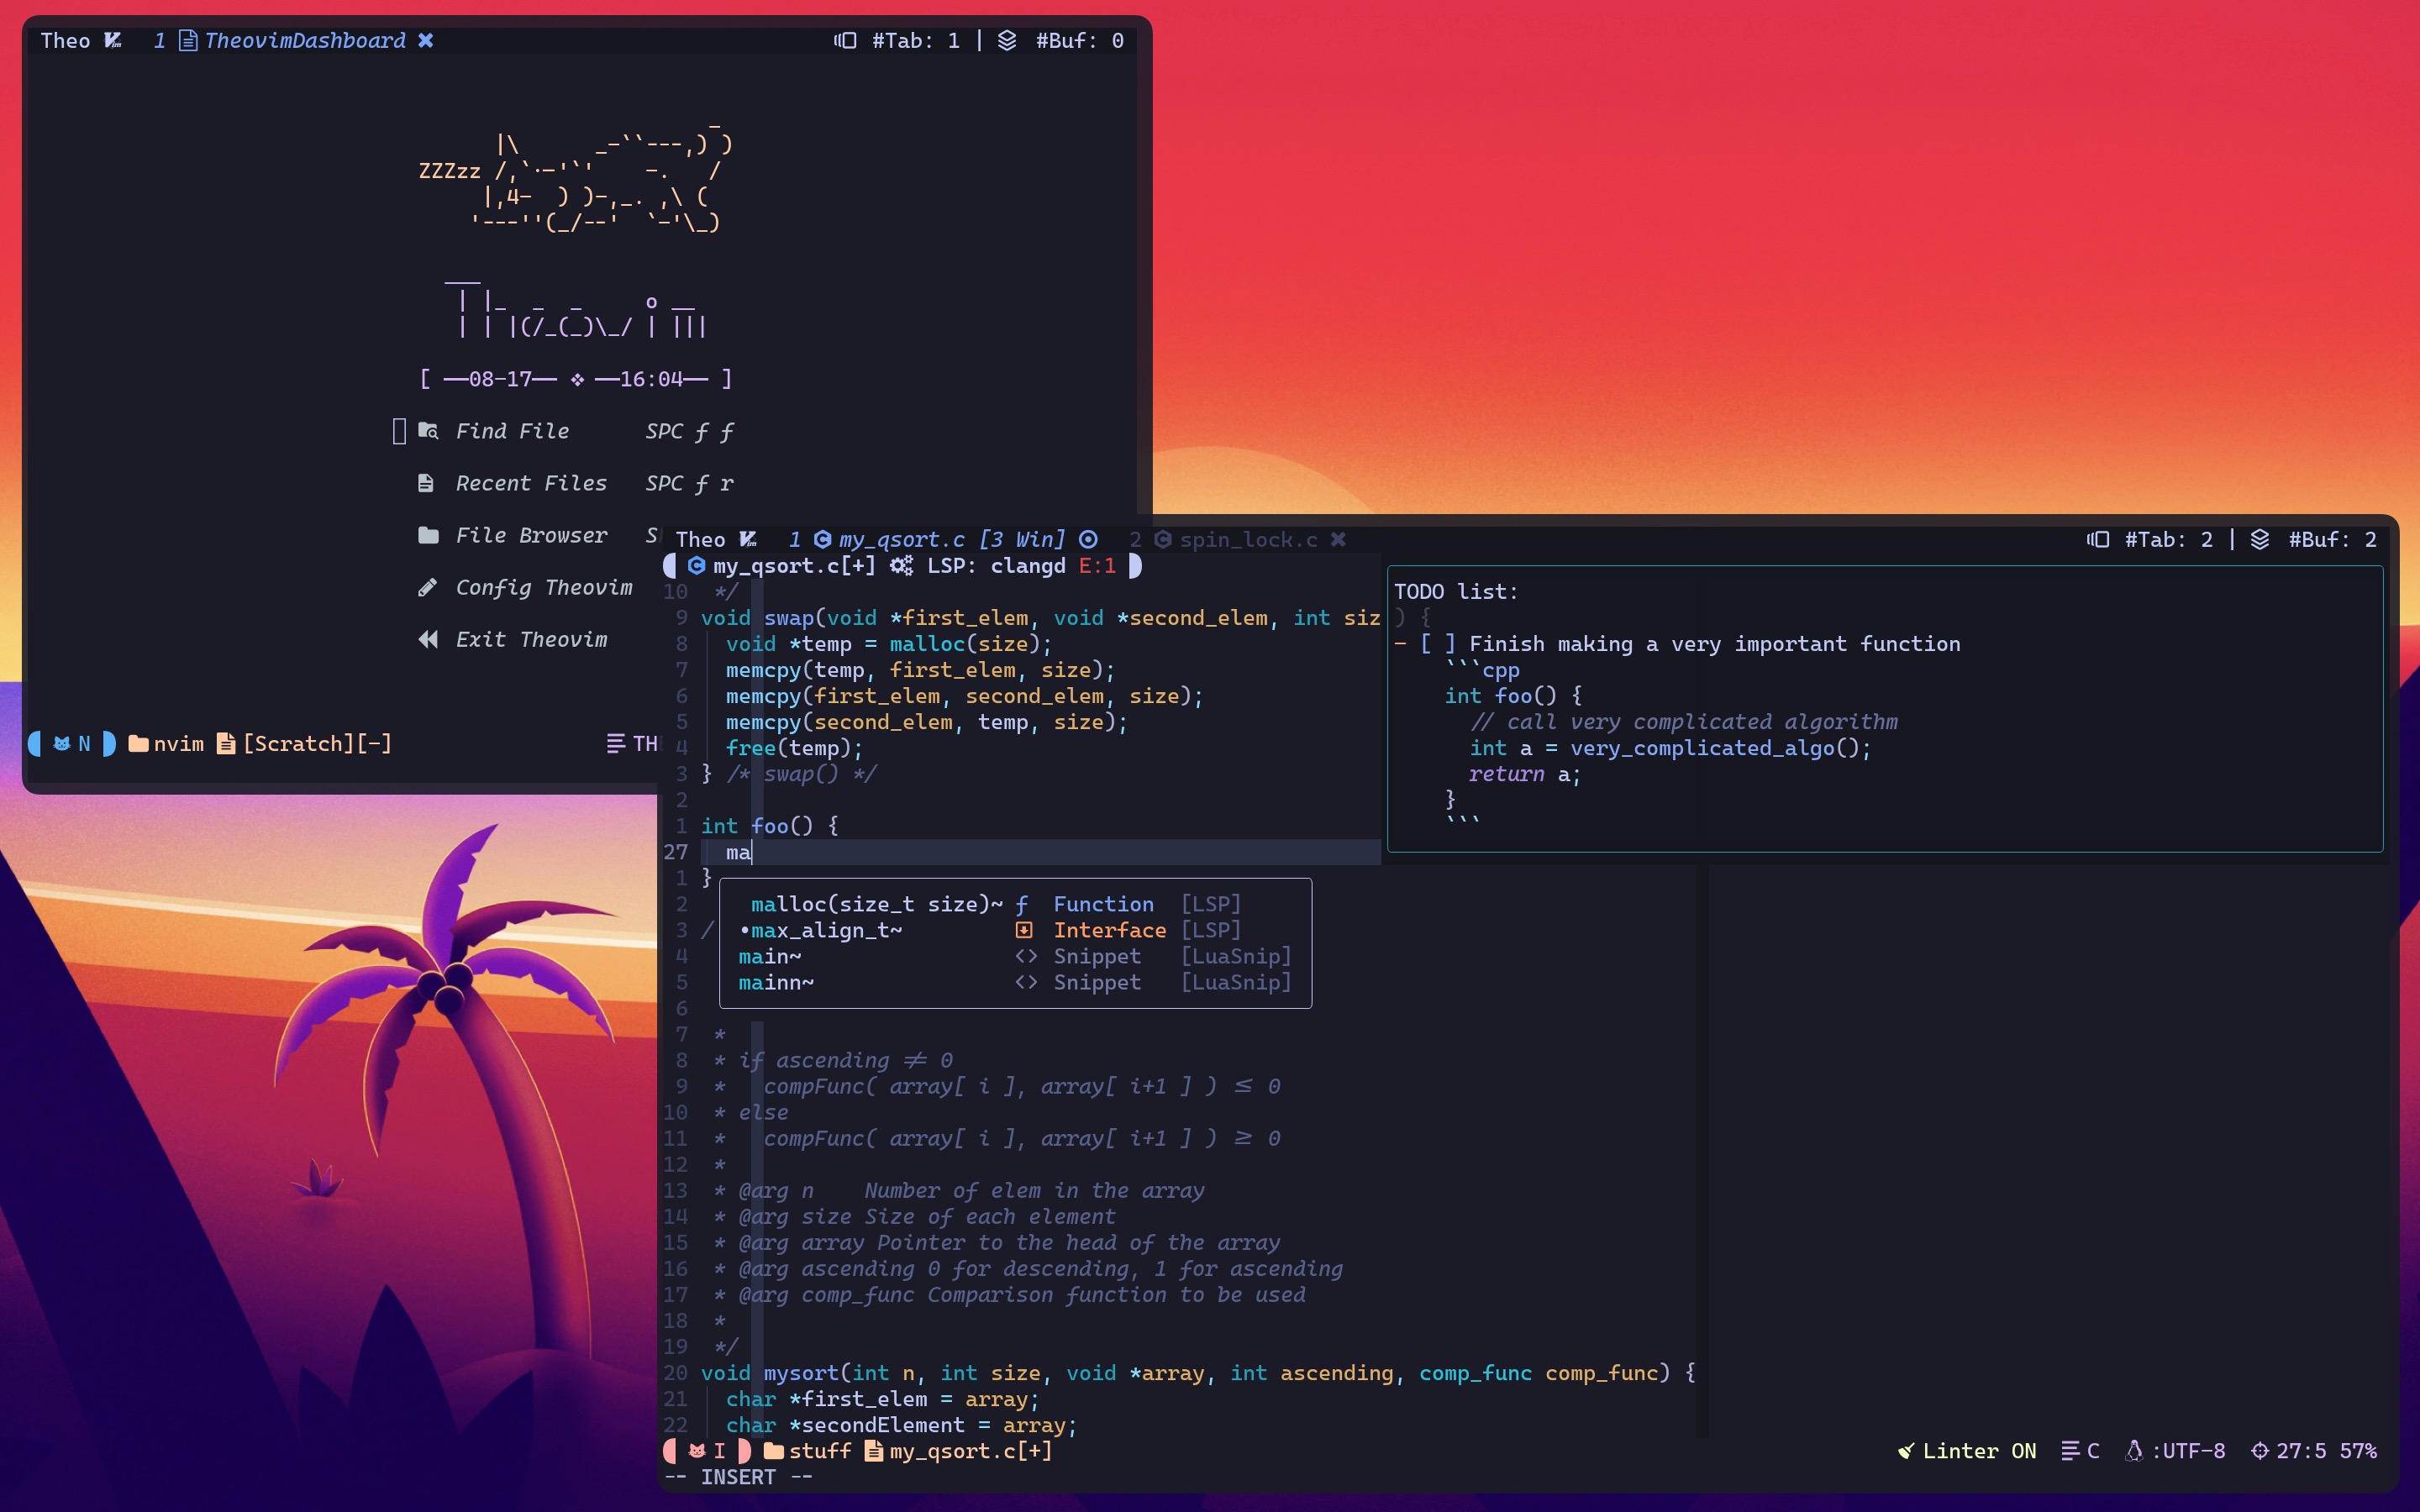Image resolution: width=2420 pixels, height=1512 pixels.
Task: Click the Interface kind icon in the completion menu
Action: [1024, 930]
